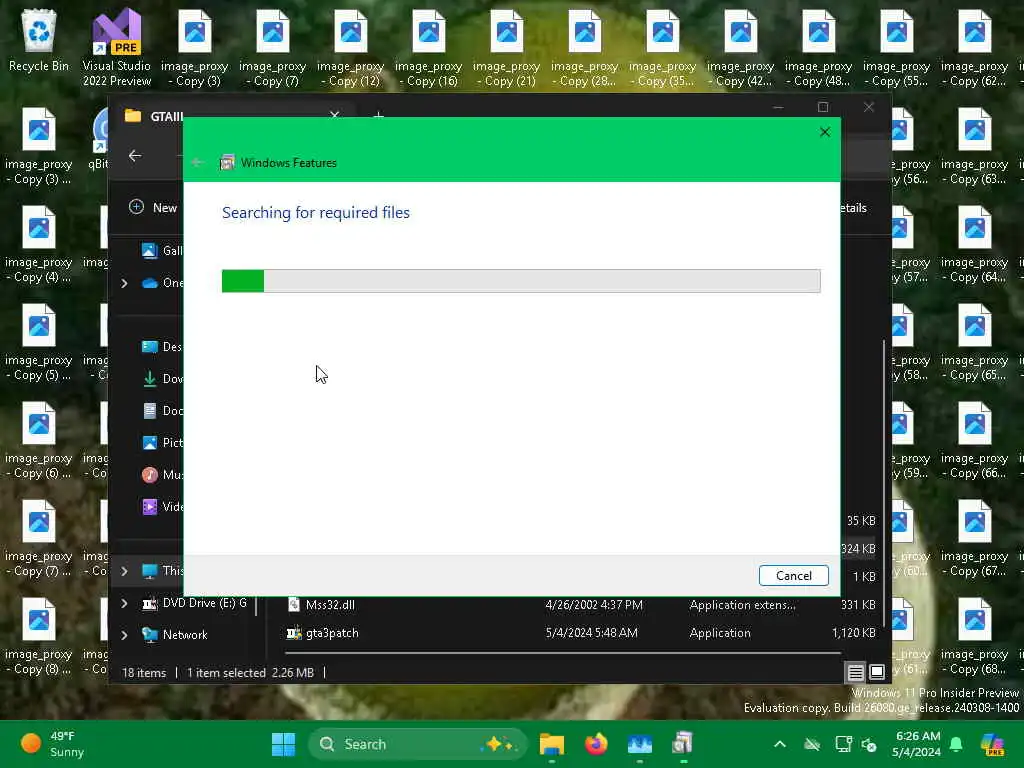Select image_proxy - Copy (48...) desktop file
1024x768 pixels.
coord(819,48)
